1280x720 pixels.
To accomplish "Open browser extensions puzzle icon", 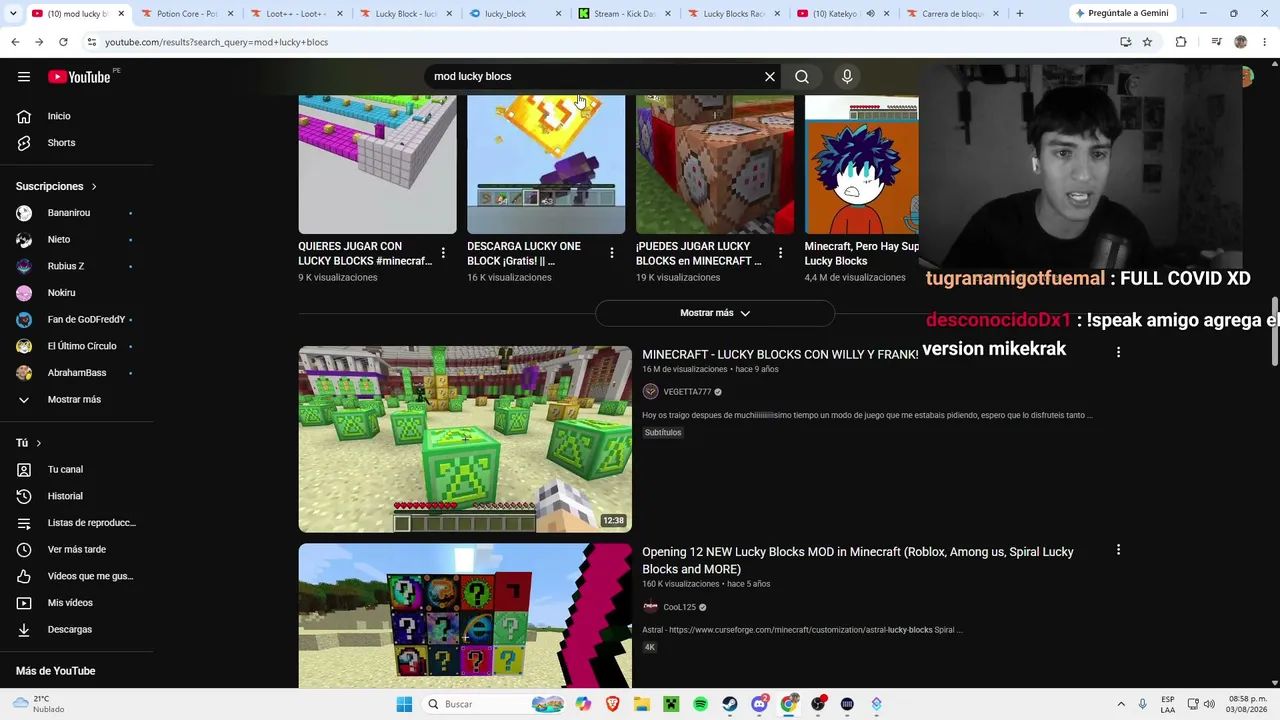I will coord(1181,42).
